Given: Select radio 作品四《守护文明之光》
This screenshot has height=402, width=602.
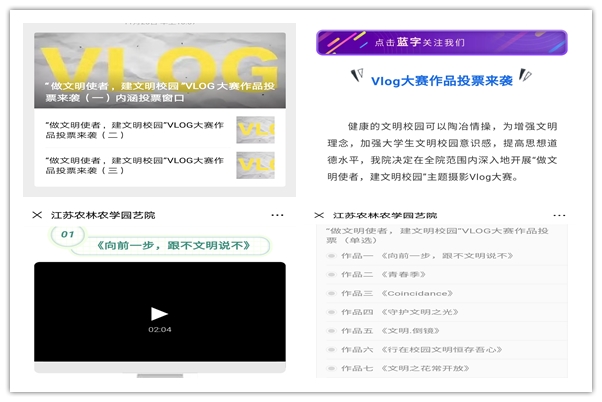Looking at the screenshot, I should pyautogui.click(x=331, y=312).
